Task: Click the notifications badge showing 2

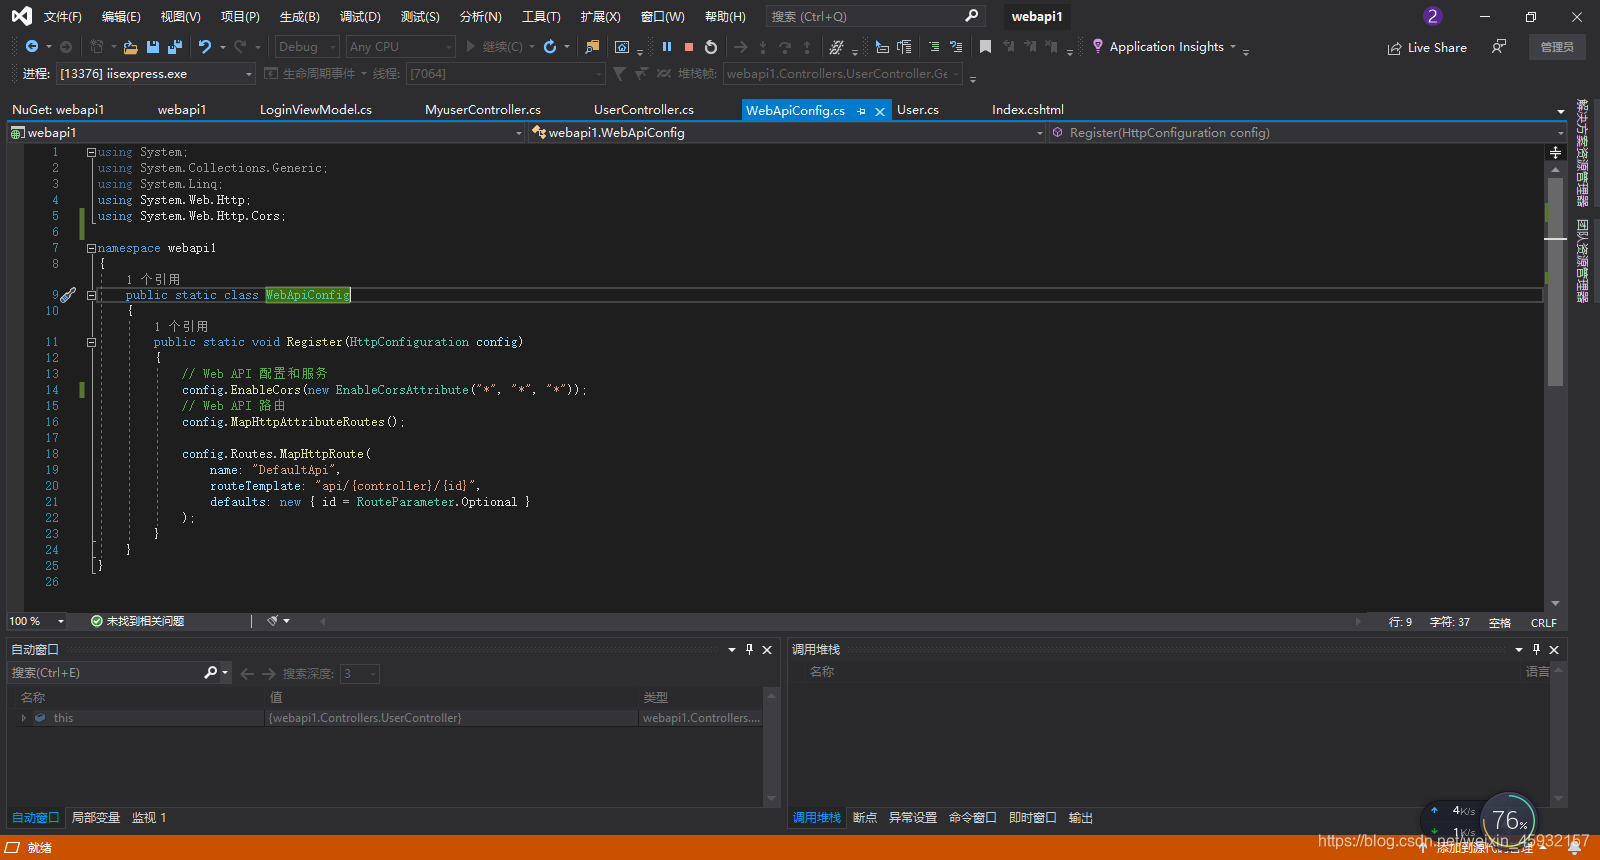Action: [1433, 16]
